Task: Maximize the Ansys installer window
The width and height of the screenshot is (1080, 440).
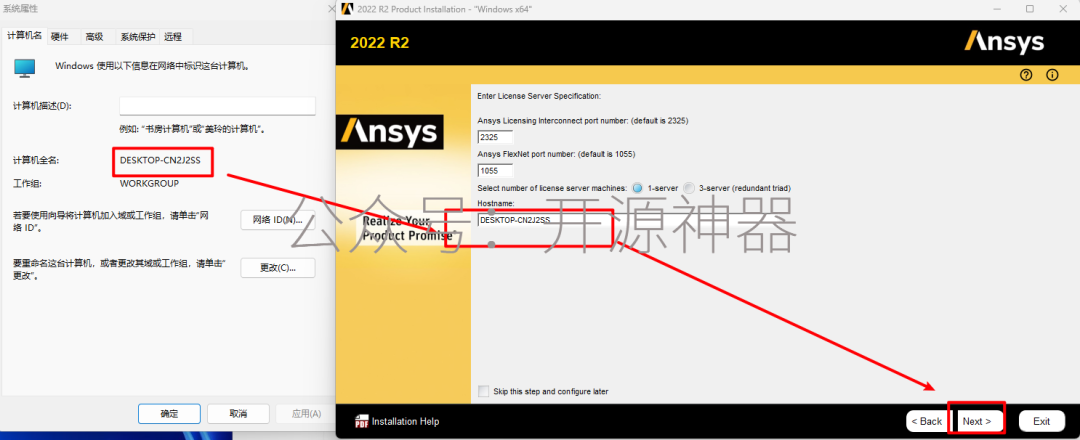Action: point(1030,8)
